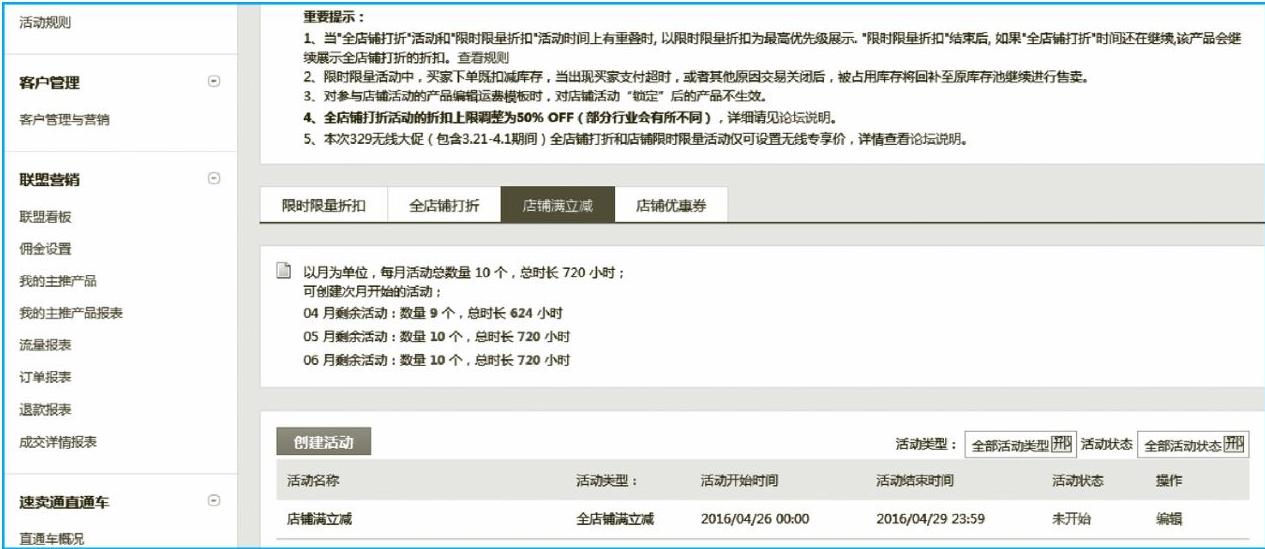Collapse the 联盟营销 section toggle icon
Image resolution: width=1265 pixels, height=549 pixels.
[x=214, y=179]
